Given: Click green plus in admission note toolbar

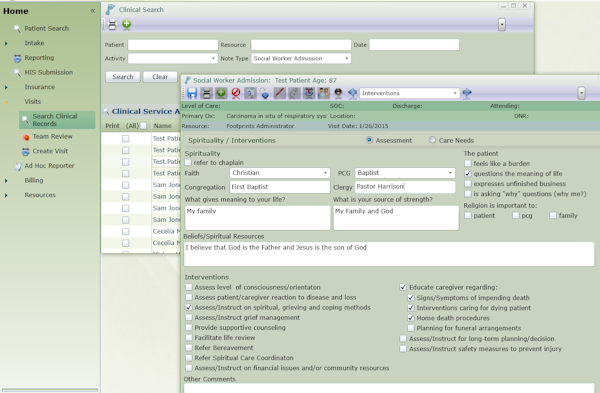Looking at the screenshot, I should coord(221,93).
